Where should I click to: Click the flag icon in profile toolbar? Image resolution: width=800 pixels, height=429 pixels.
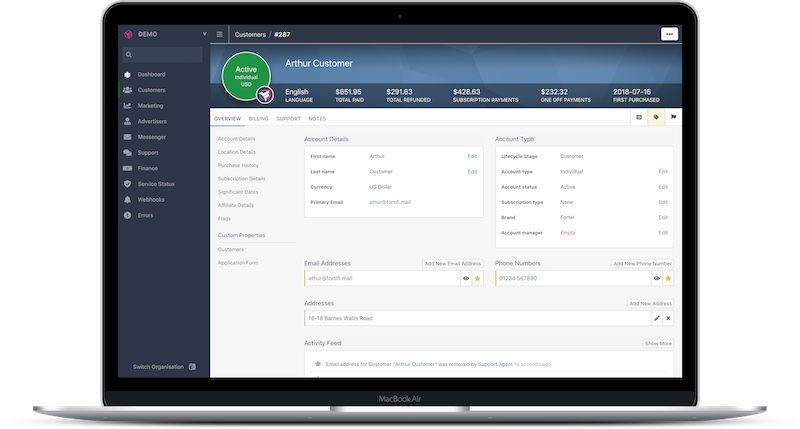[x=672, y=118]
